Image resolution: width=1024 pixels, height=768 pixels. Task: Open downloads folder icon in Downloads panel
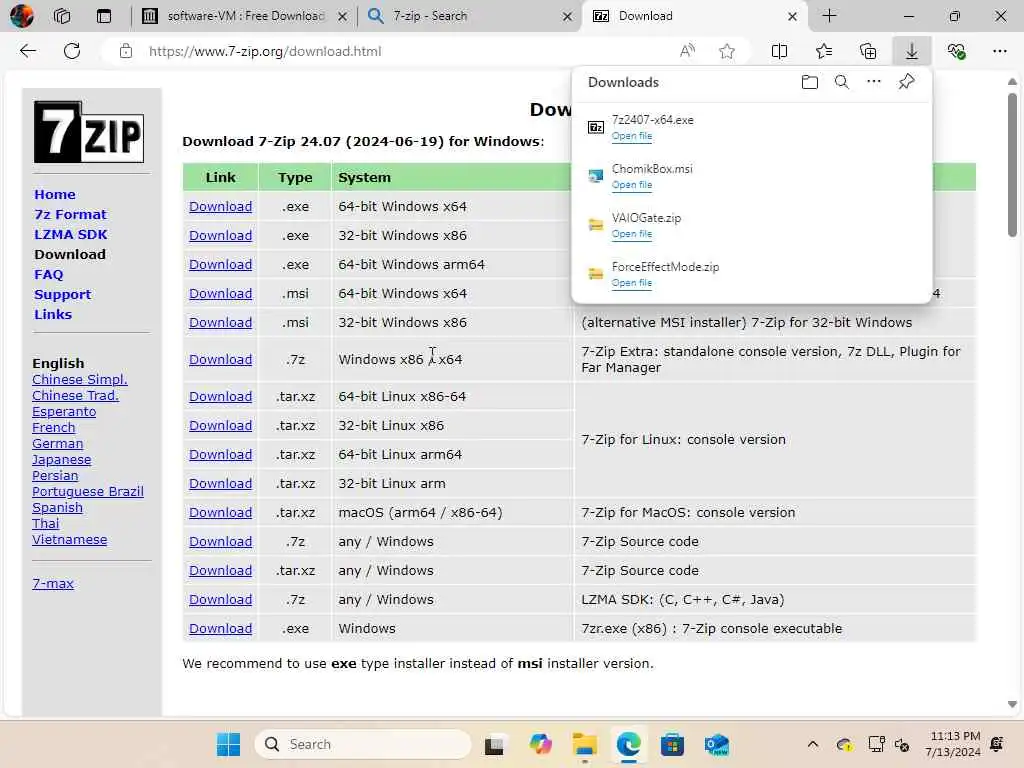point(810,82)
